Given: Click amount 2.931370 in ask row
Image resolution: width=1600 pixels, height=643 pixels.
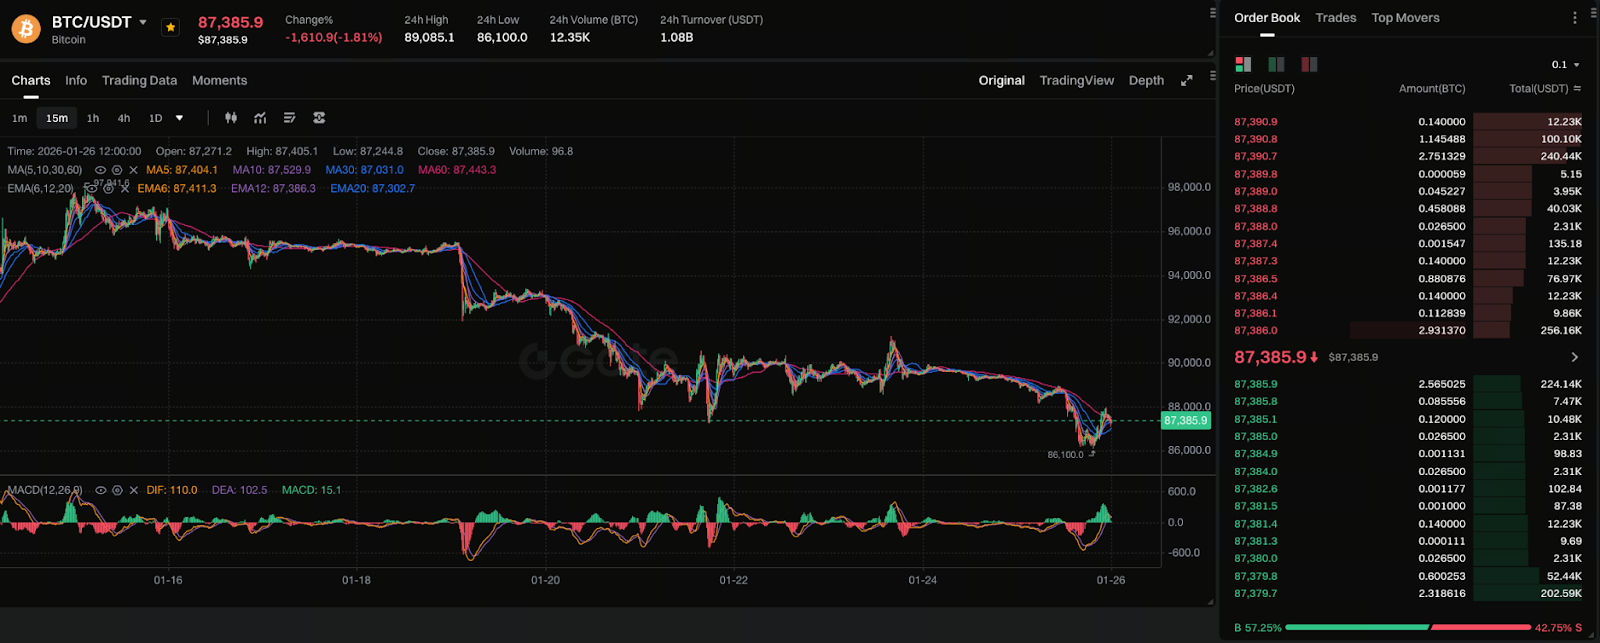Looking at the screenshot, I should (1442, 331).
